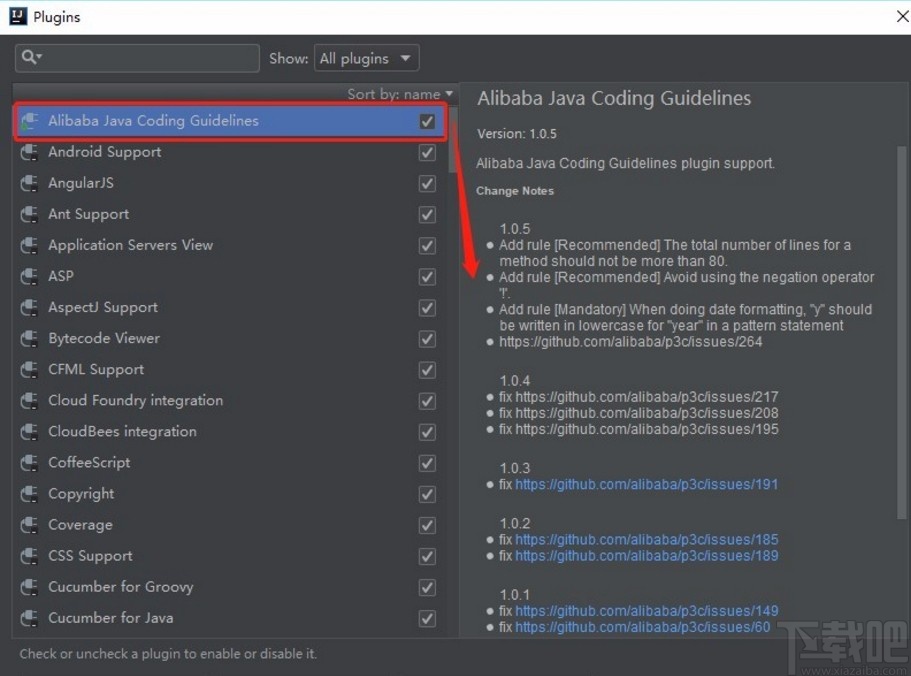Disable the Ant Support plugin checkbox
The height and width of the screenshot is (676, 911).
coord(427,214)
